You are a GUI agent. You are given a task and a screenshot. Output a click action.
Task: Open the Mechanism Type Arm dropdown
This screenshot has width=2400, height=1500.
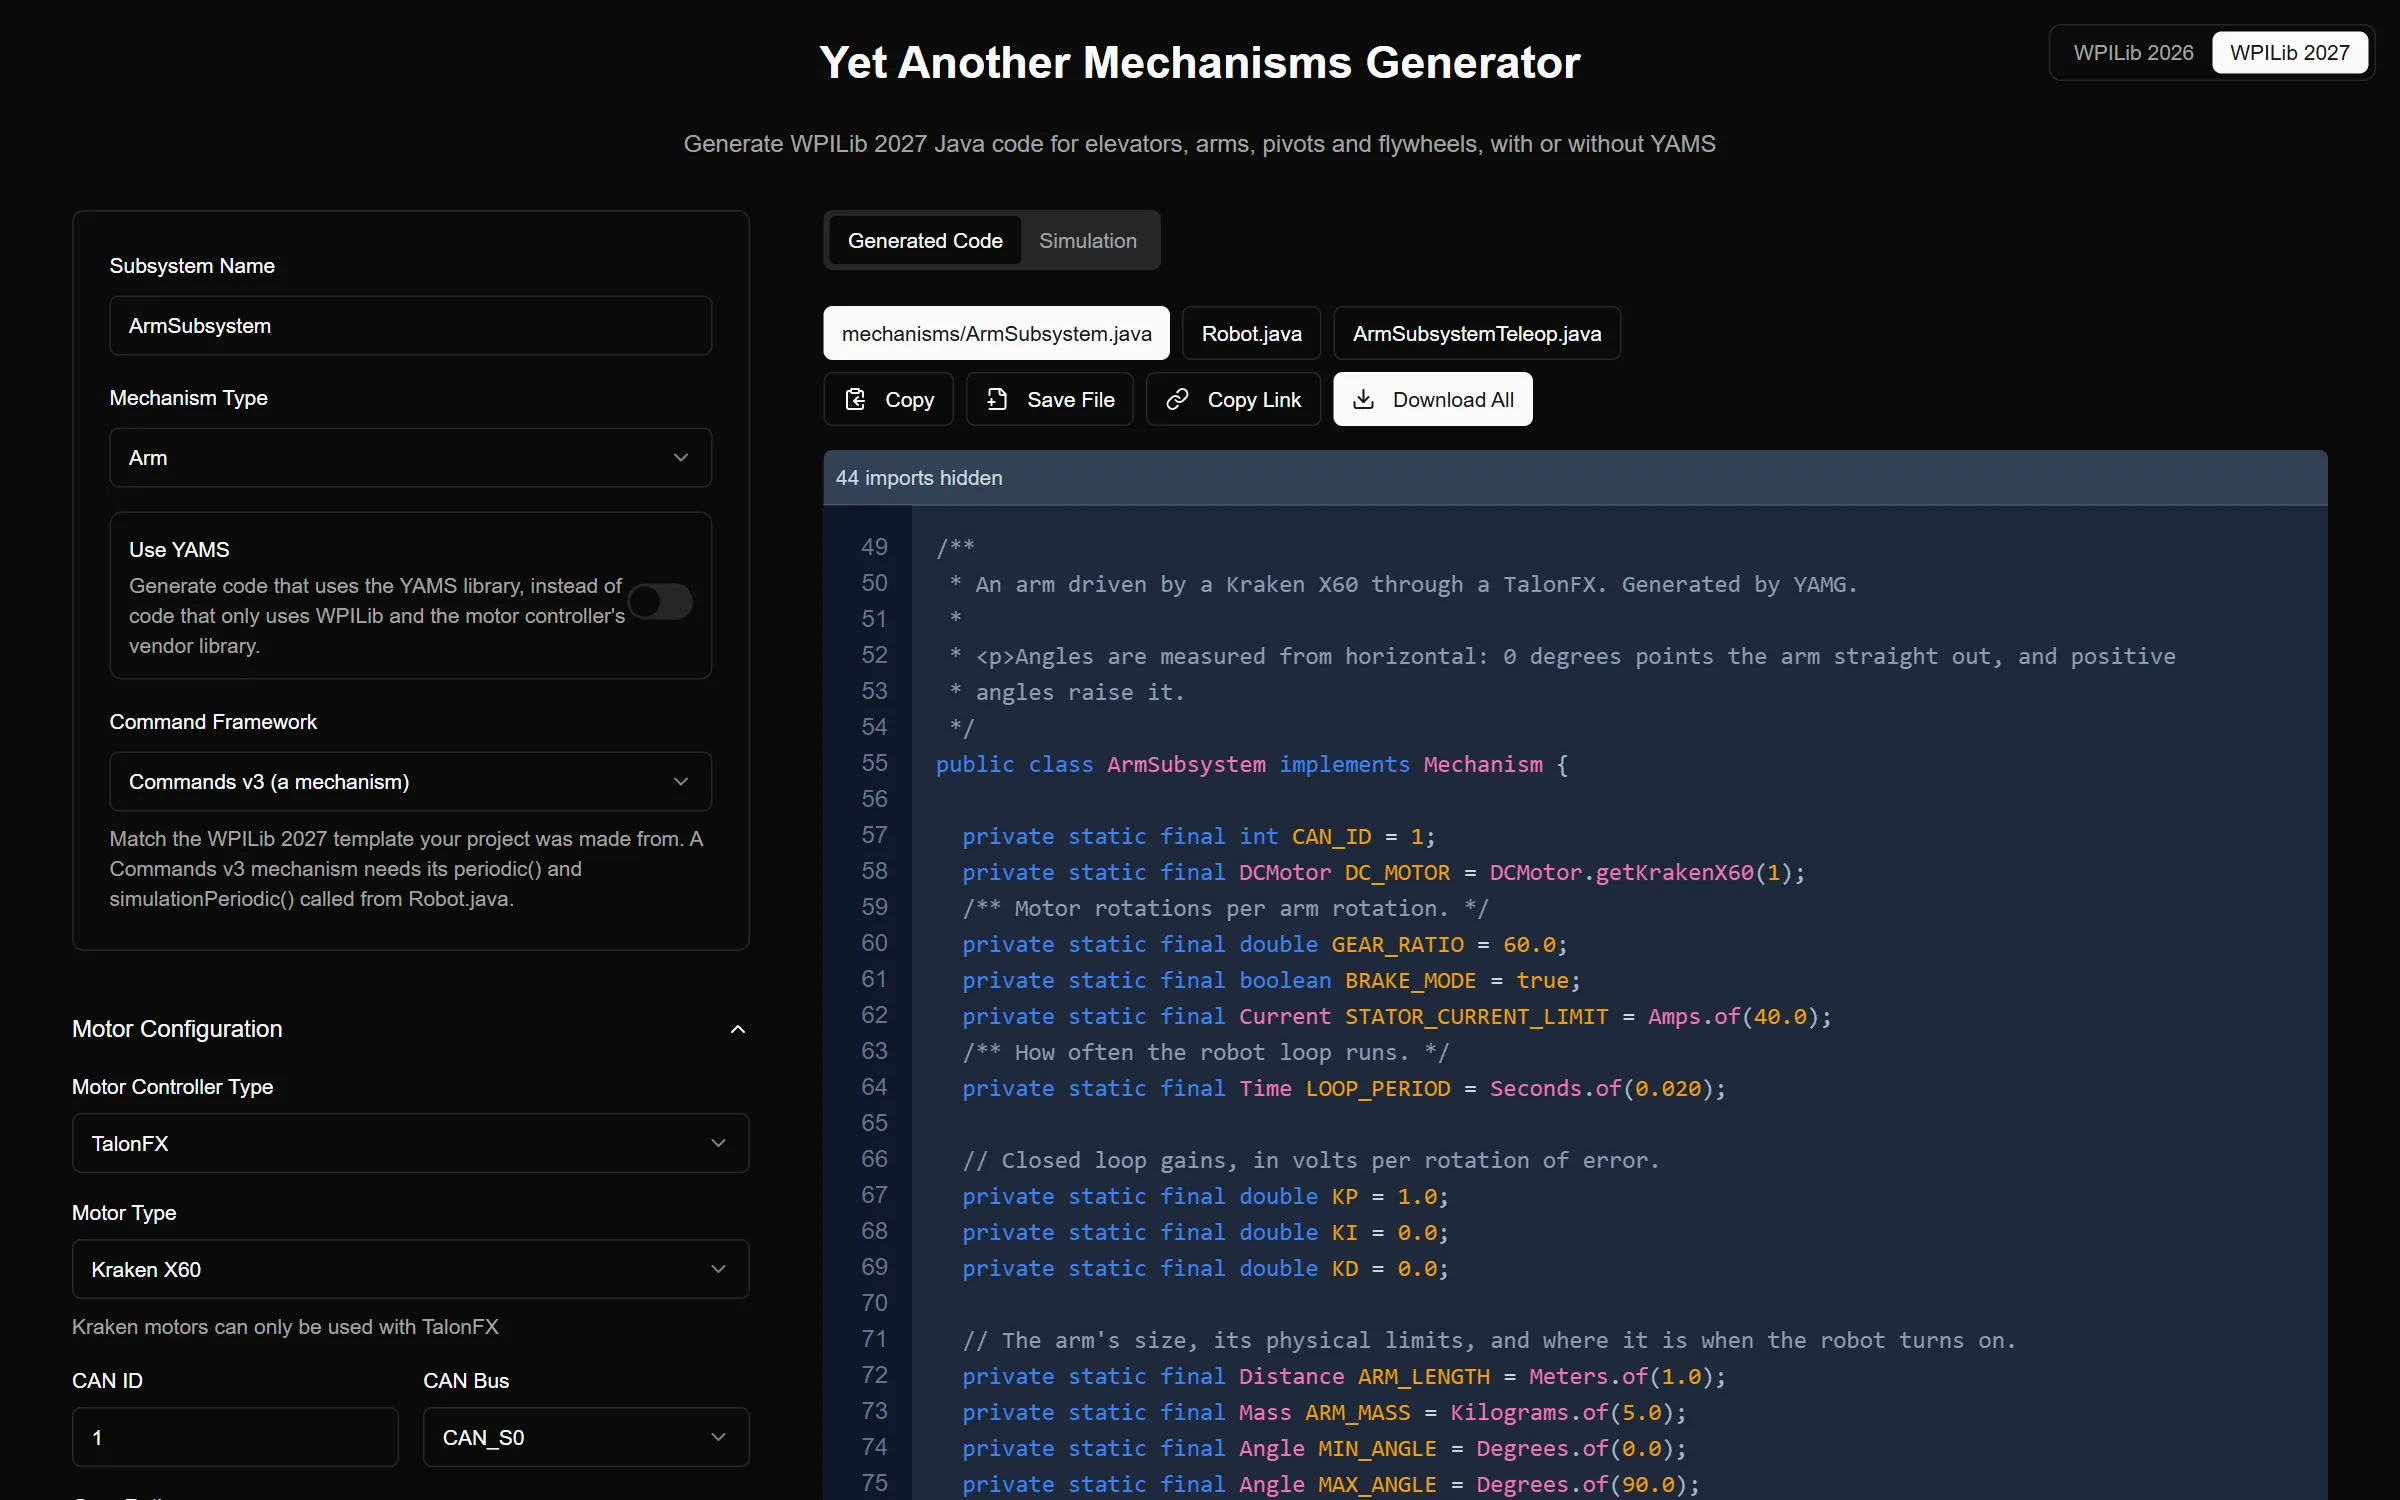click(410, 458)
